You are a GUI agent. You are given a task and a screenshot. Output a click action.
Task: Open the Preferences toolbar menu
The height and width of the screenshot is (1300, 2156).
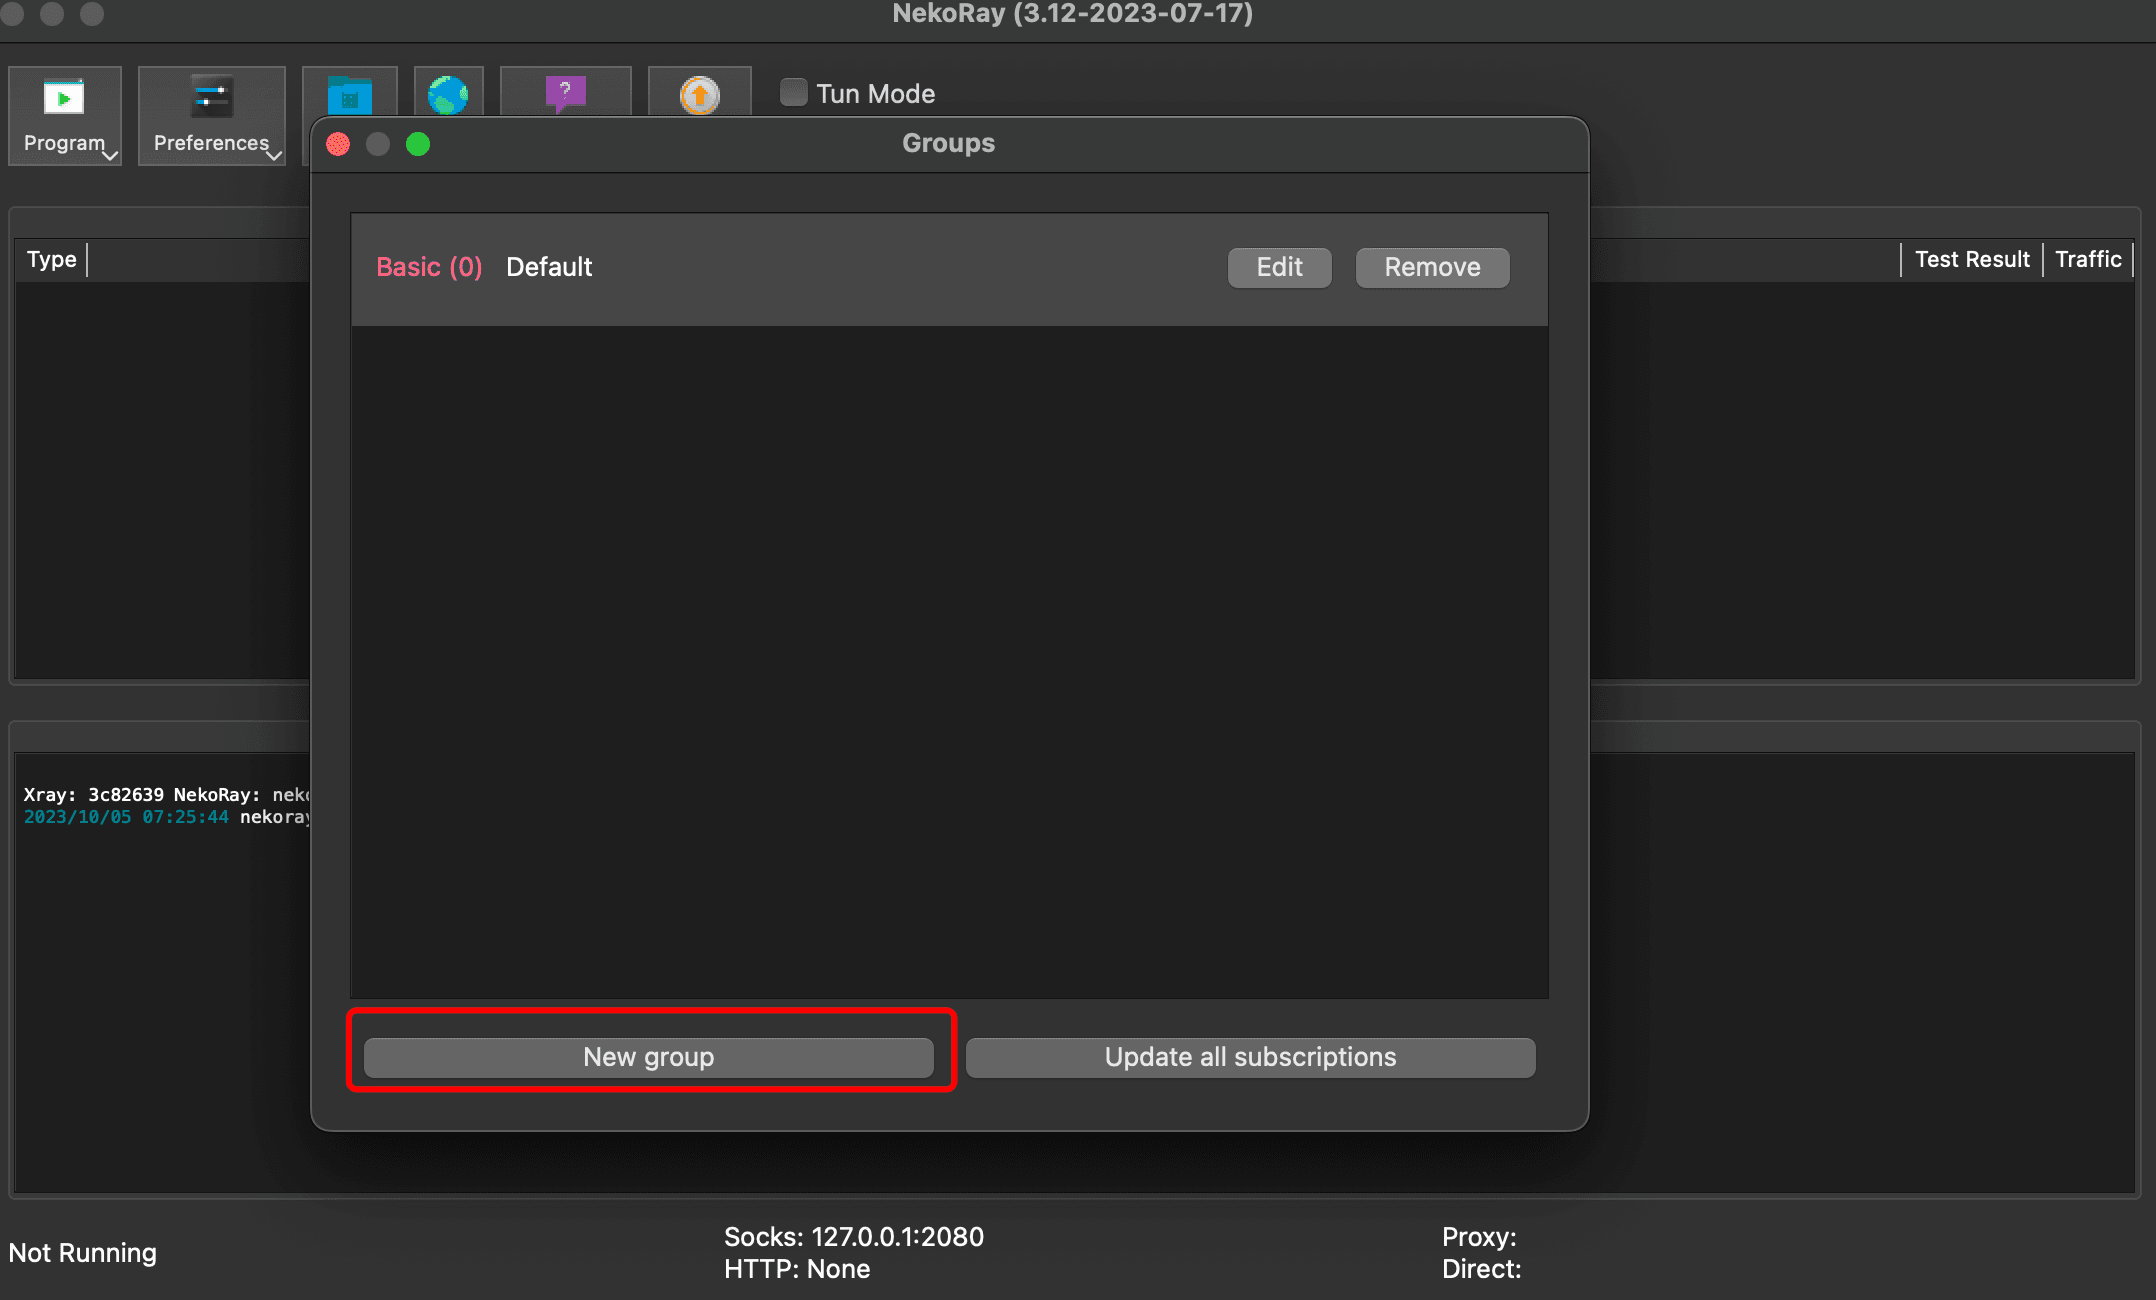pos(212,116)
